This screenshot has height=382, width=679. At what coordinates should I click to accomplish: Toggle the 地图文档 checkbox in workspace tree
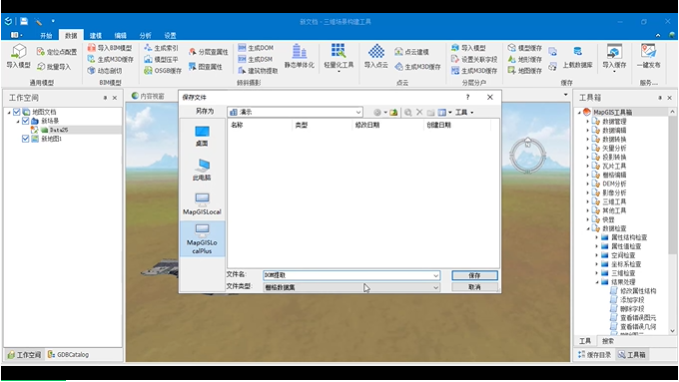pos(17,112)
